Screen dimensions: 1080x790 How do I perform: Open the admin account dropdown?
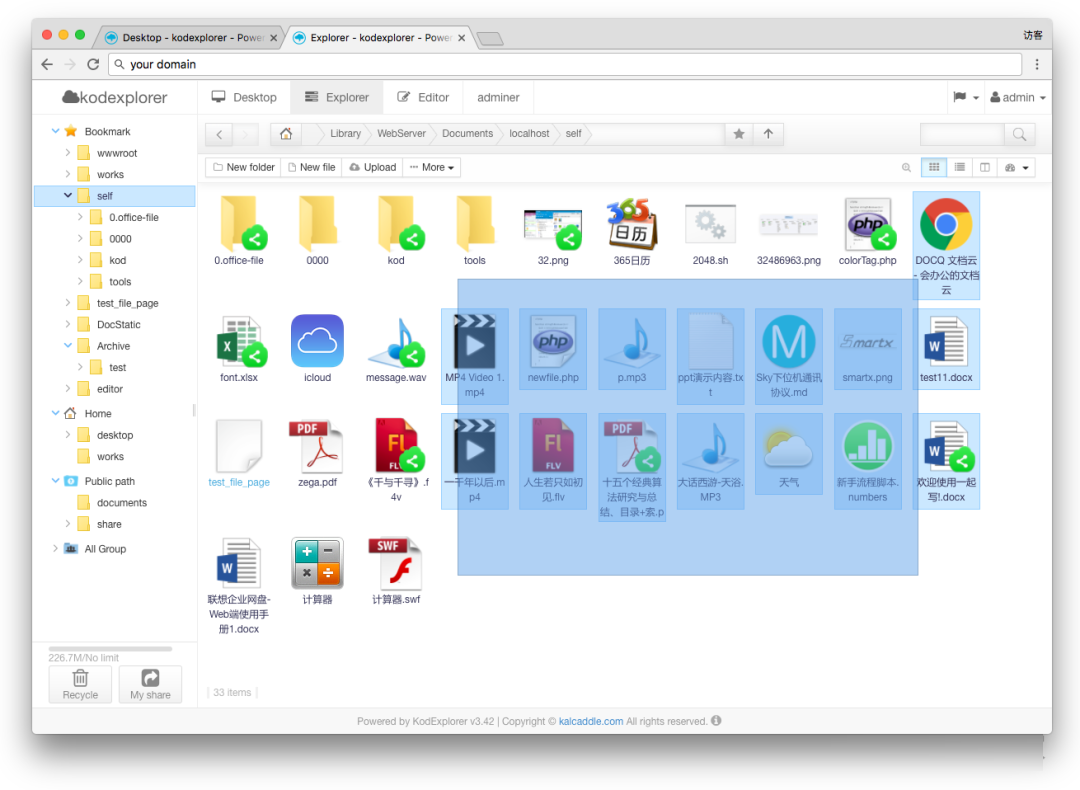tap(1017, 97)
